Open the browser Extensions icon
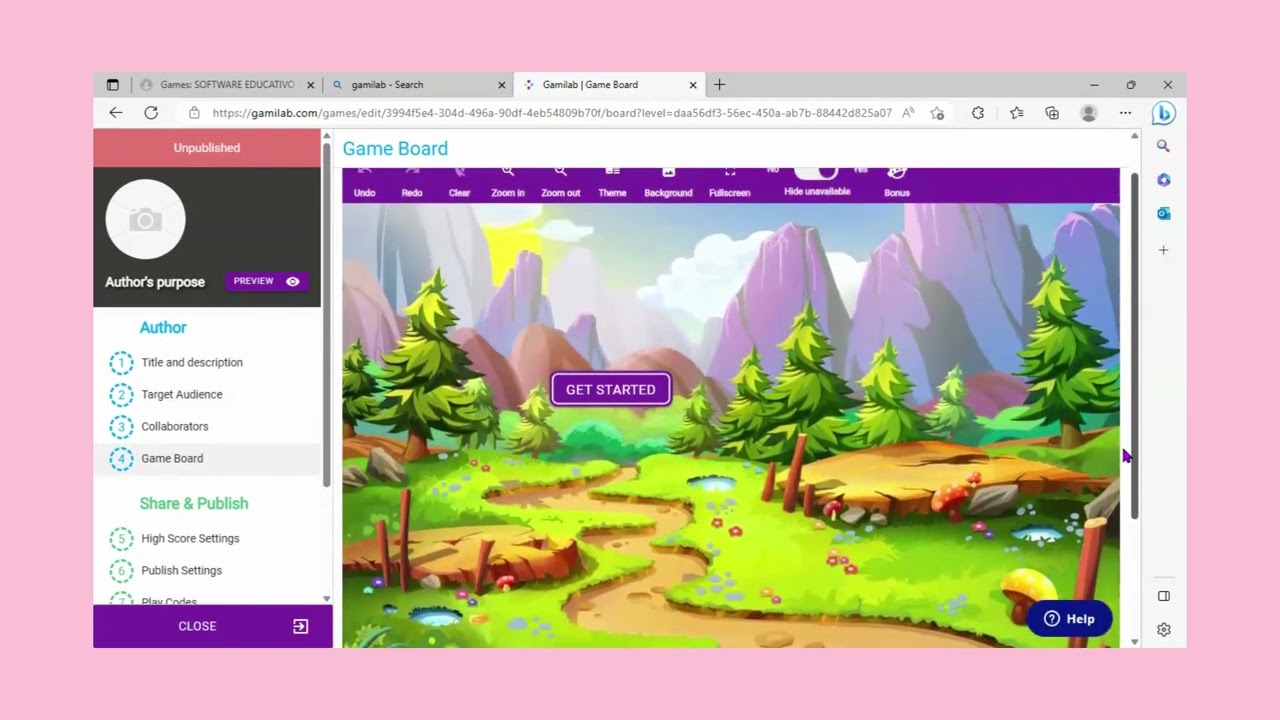Viewport: 1280px width, 720px height. pos(978,113)
